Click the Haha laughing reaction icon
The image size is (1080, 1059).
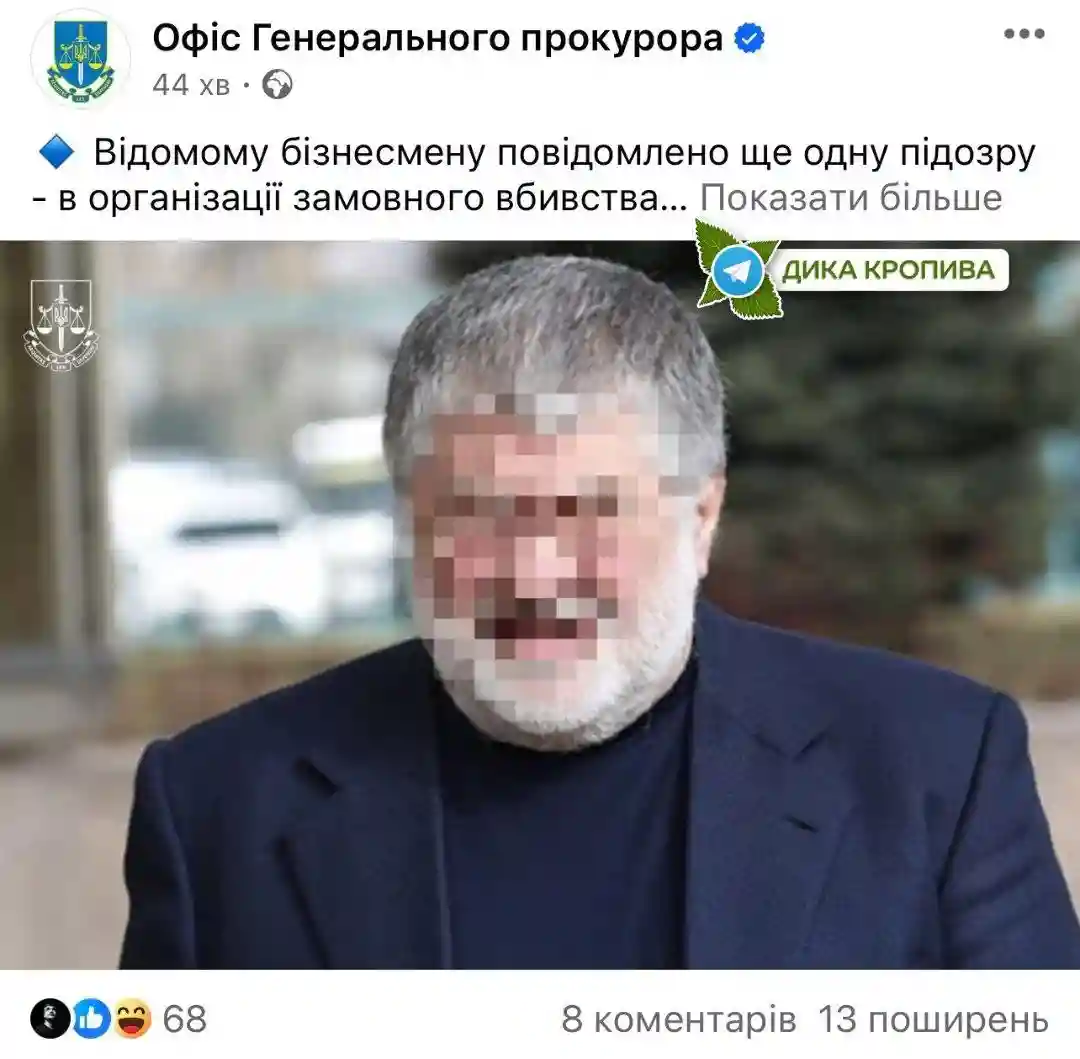[132, 1018]
